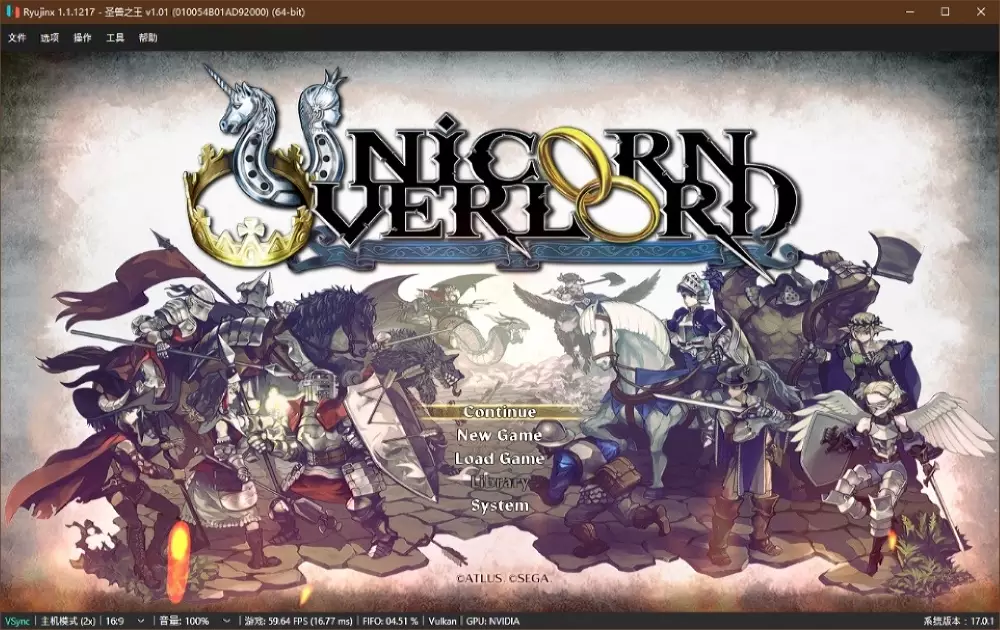The height and width of the screenshot is (630, 1000).
Task: Click the Ryujinx icon in title bar
Action: pos(13,12)
